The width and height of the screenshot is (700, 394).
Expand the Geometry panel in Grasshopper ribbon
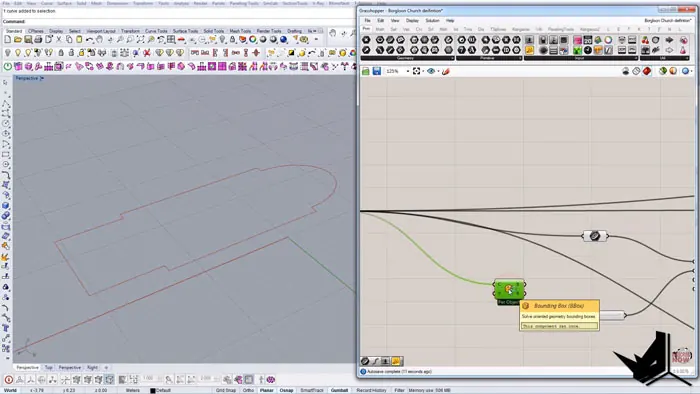(x=407, y=58)
